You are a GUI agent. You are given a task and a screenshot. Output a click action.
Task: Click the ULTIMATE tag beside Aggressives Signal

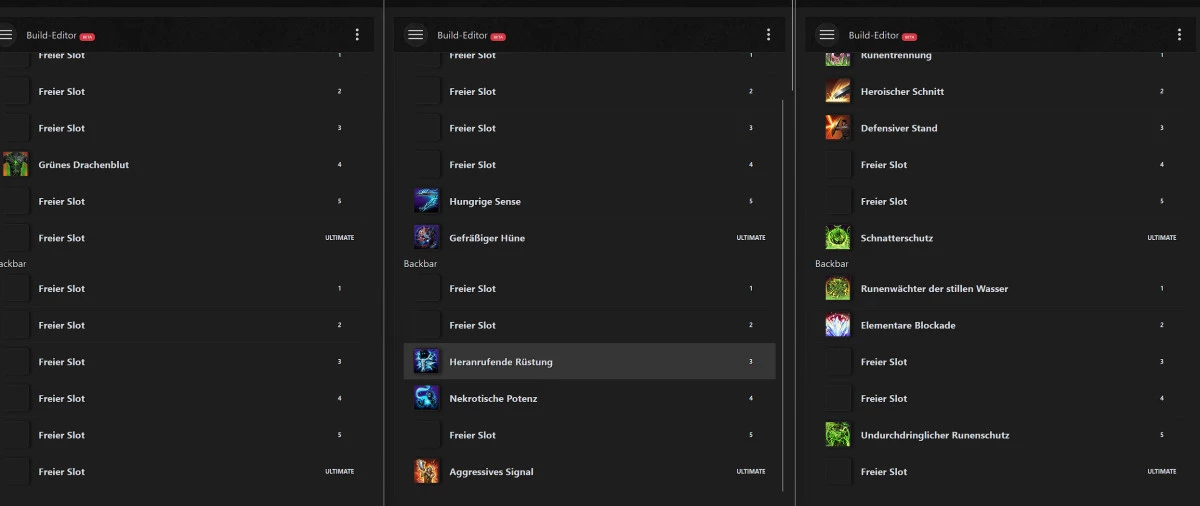[751, 471]
